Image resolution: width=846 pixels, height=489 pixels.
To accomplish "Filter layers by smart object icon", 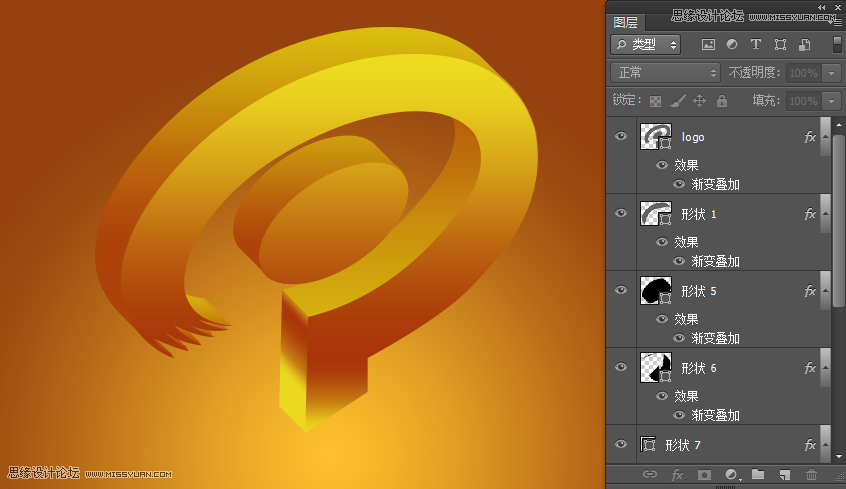I will click(804, 45).
